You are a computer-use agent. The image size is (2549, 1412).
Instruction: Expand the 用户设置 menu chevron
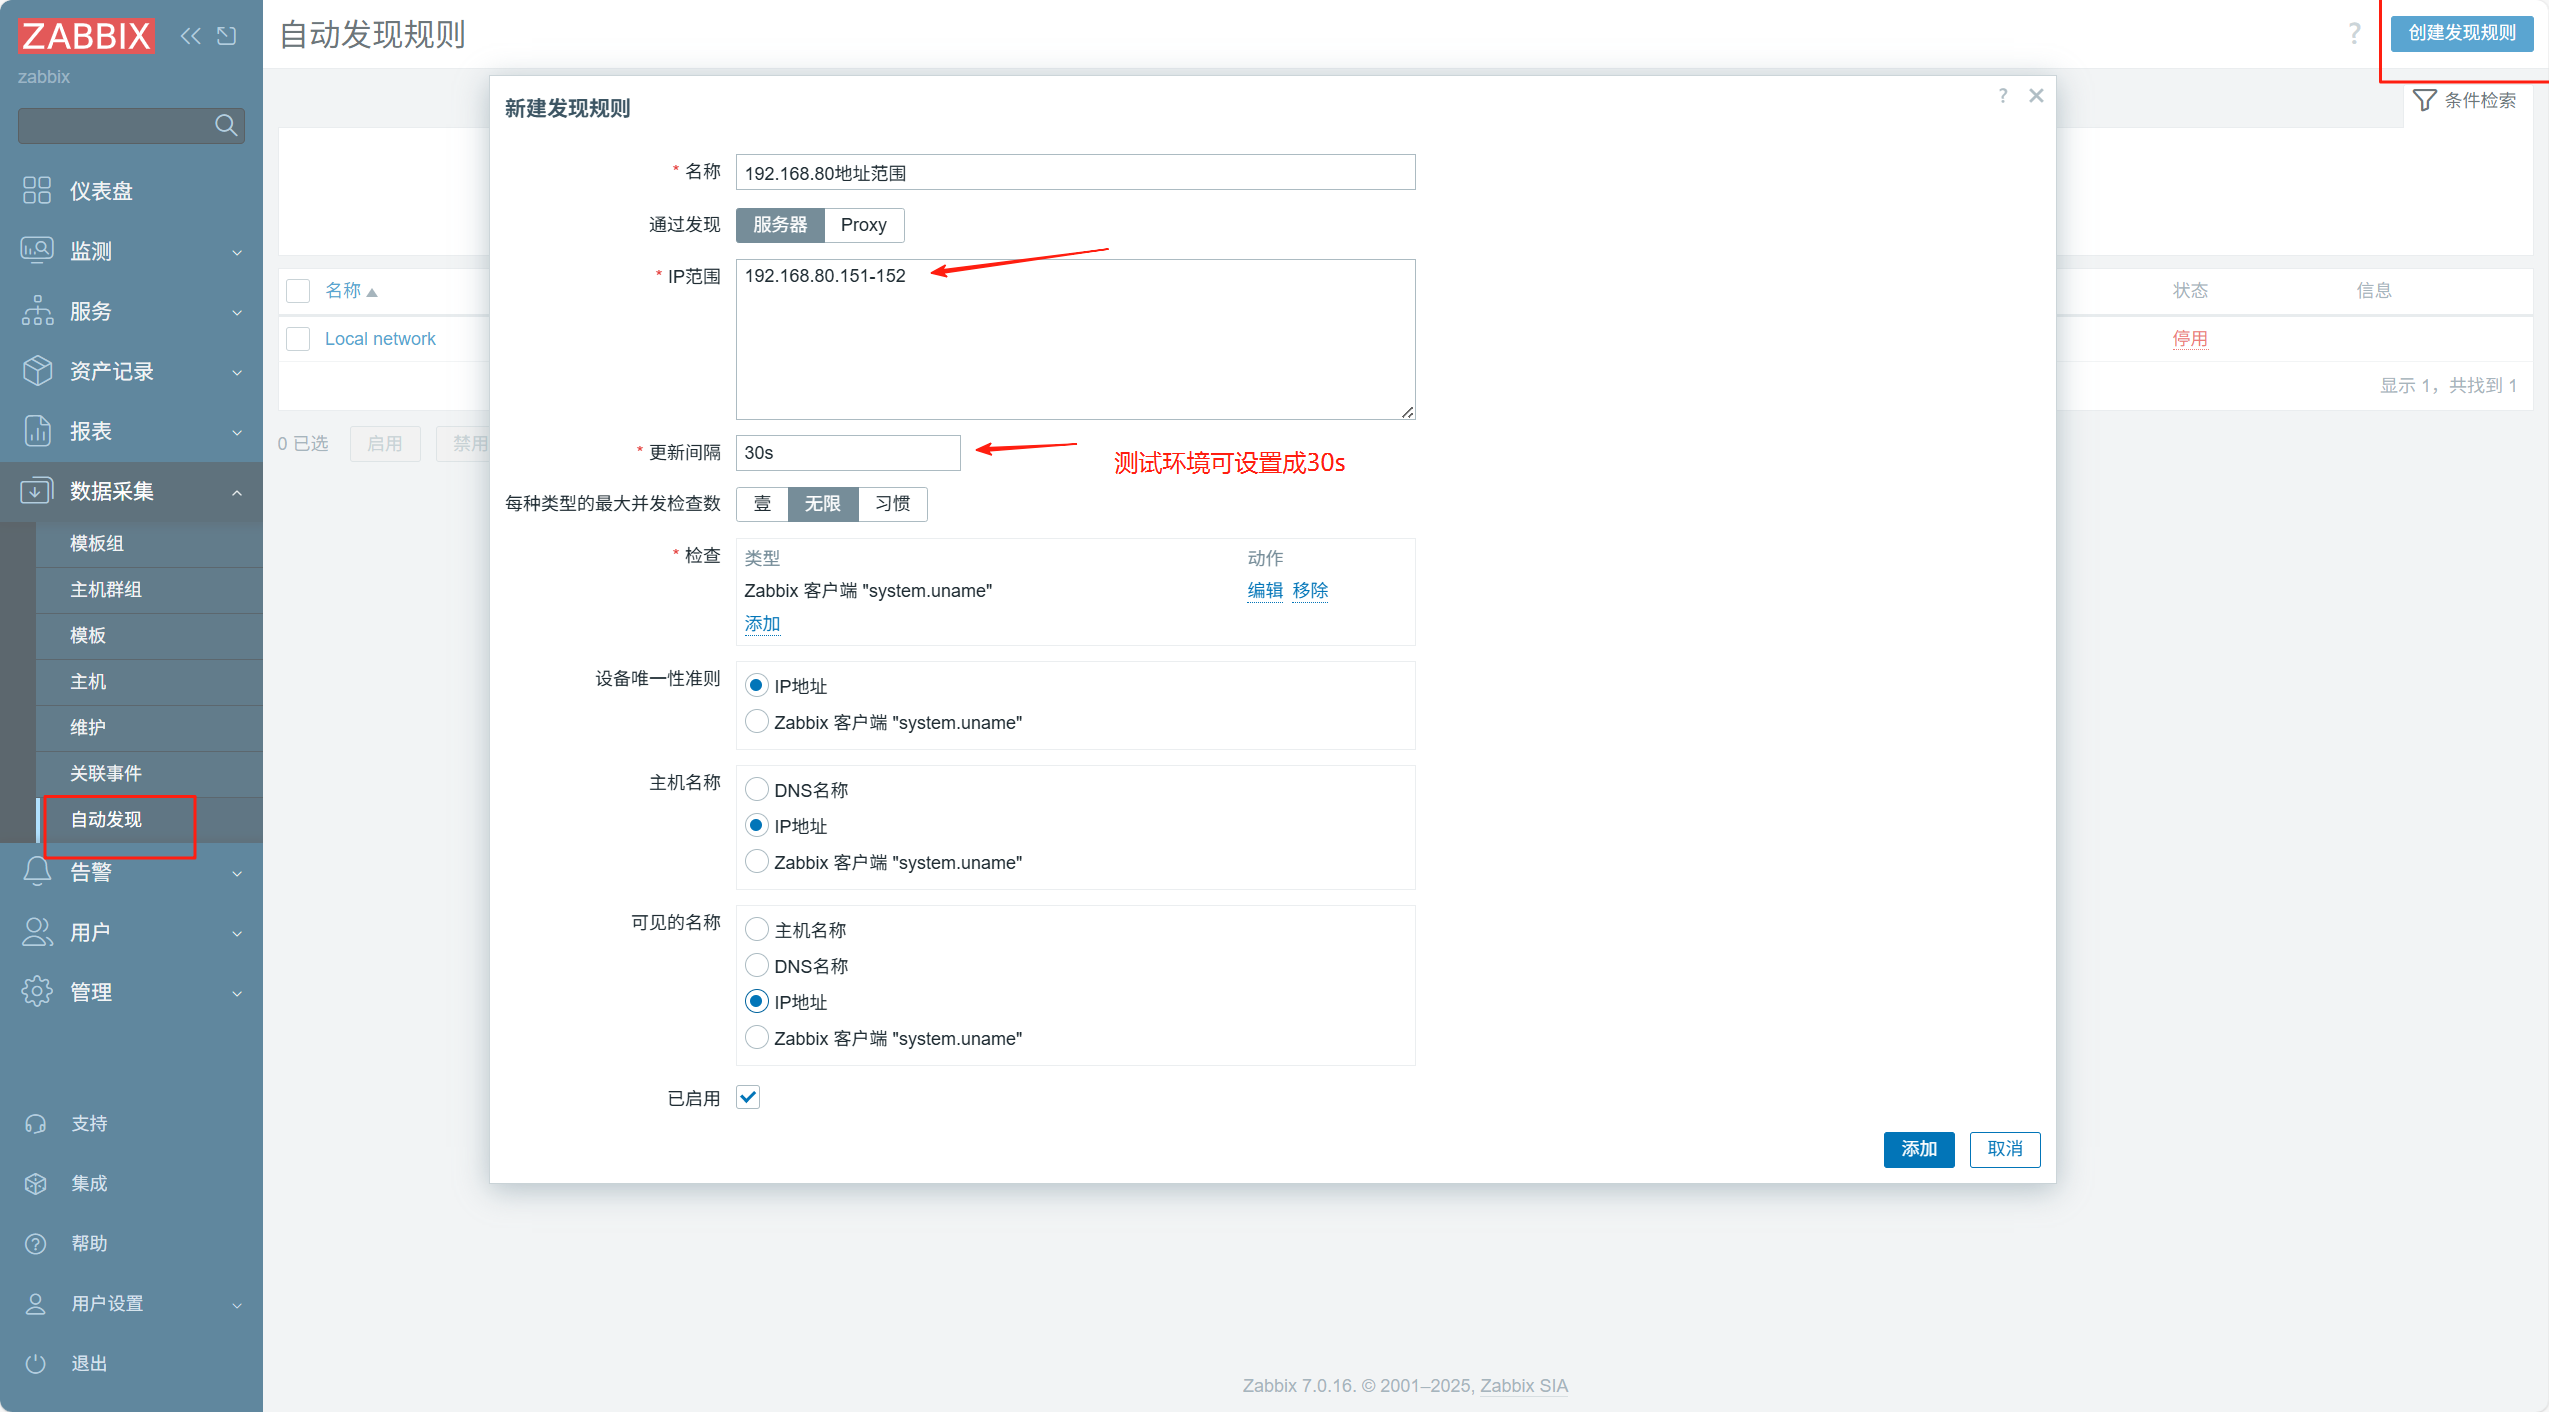(x=237, y=1305)
